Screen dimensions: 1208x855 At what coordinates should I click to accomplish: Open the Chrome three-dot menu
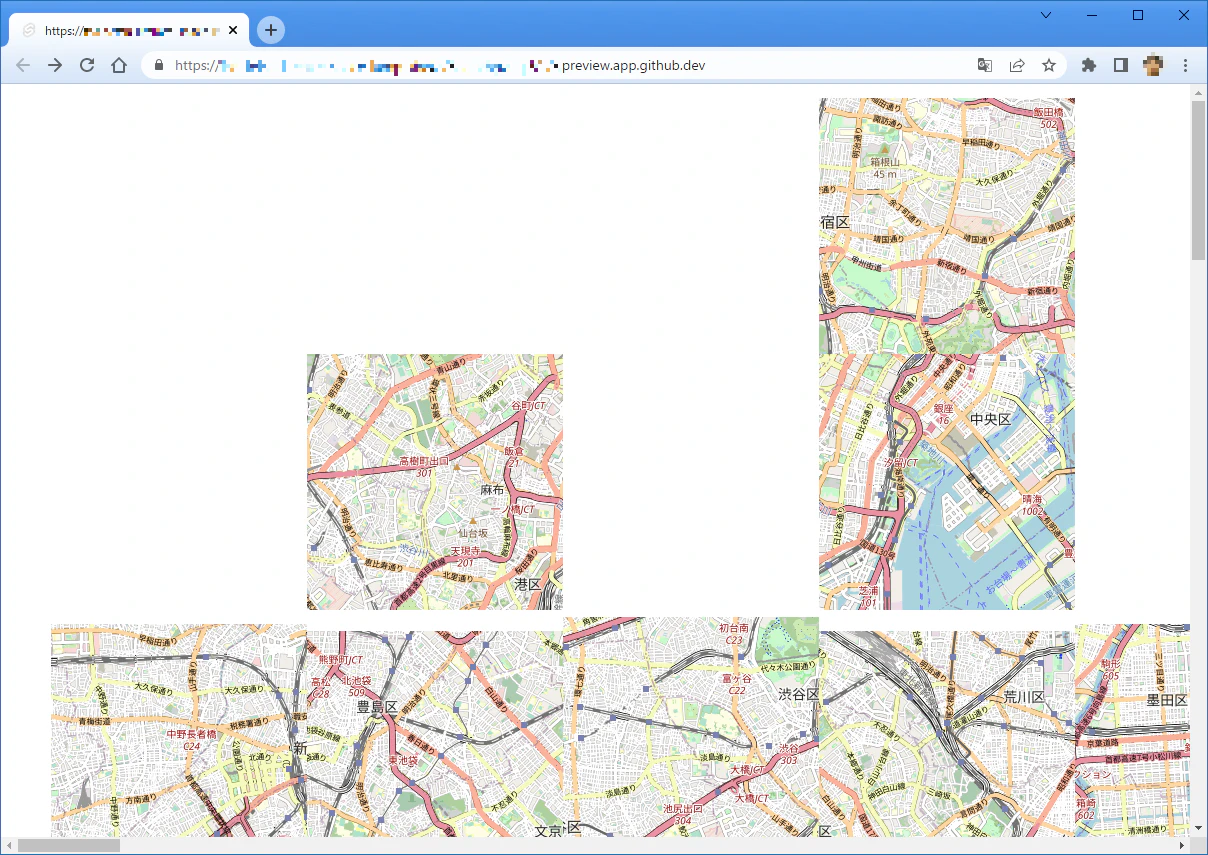[1185, 65]
